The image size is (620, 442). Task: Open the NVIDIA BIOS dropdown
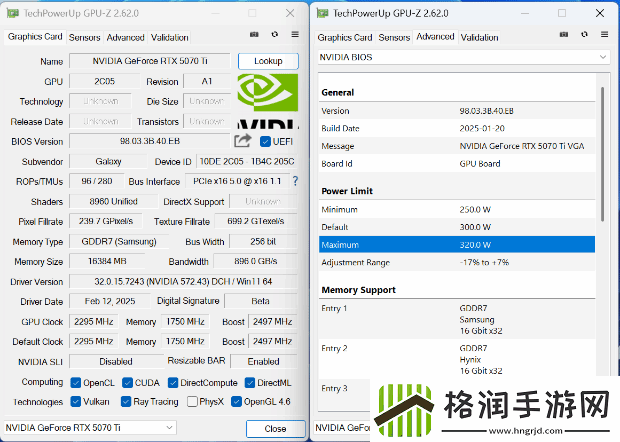pos(462,58)
